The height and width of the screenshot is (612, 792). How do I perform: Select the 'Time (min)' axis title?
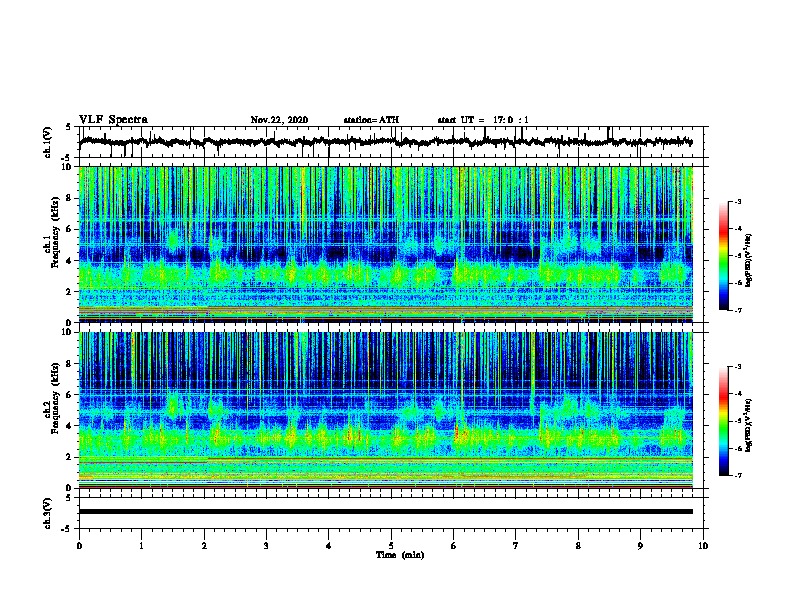click(400, 555)
